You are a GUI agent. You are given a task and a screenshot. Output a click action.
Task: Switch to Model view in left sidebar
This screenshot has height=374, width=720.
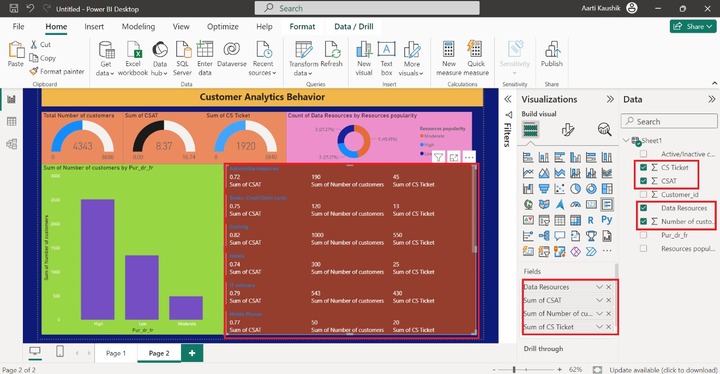click(11, 144)
